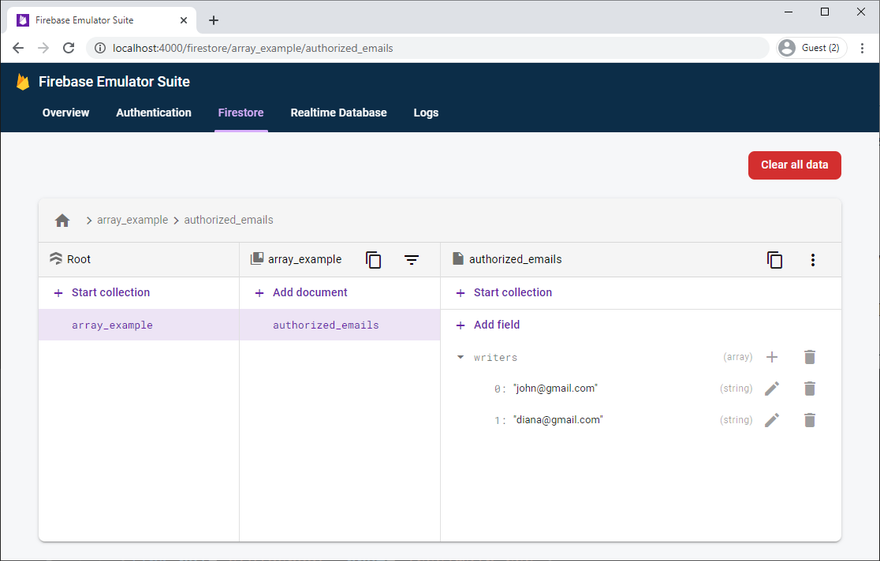
Task: Collapse the writers array field
Action: [x=460, y=357]
